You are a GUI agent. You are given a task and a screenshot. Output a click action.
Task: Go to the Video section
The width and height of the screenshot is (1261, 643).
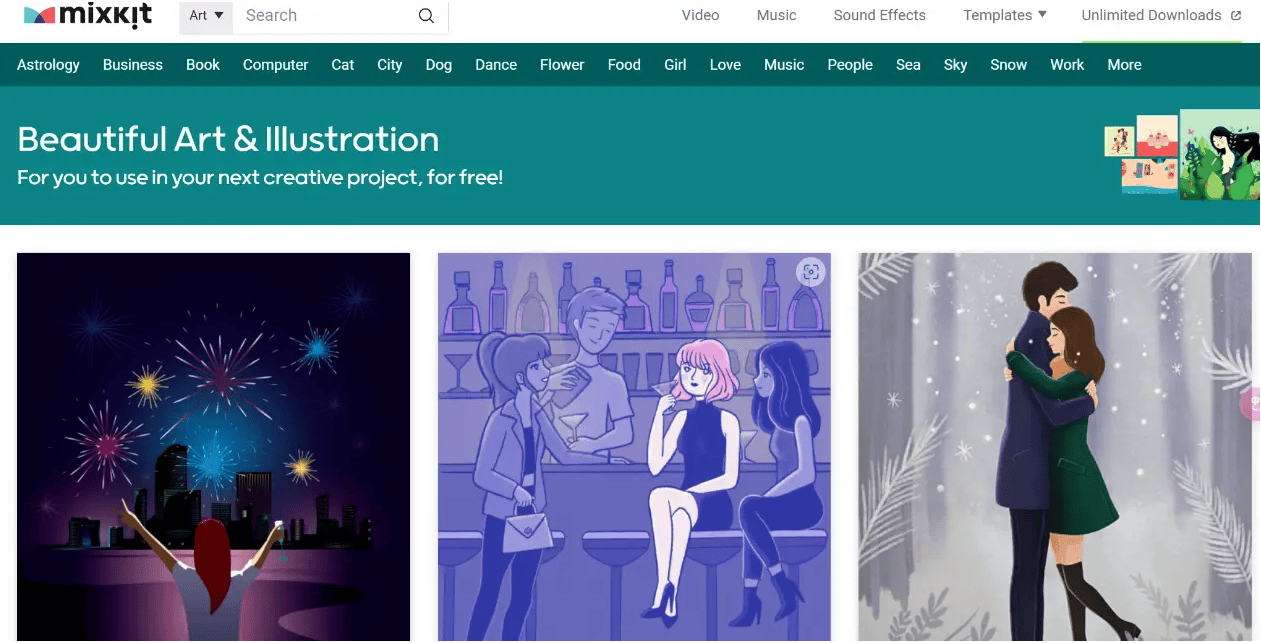pos(700,15)
